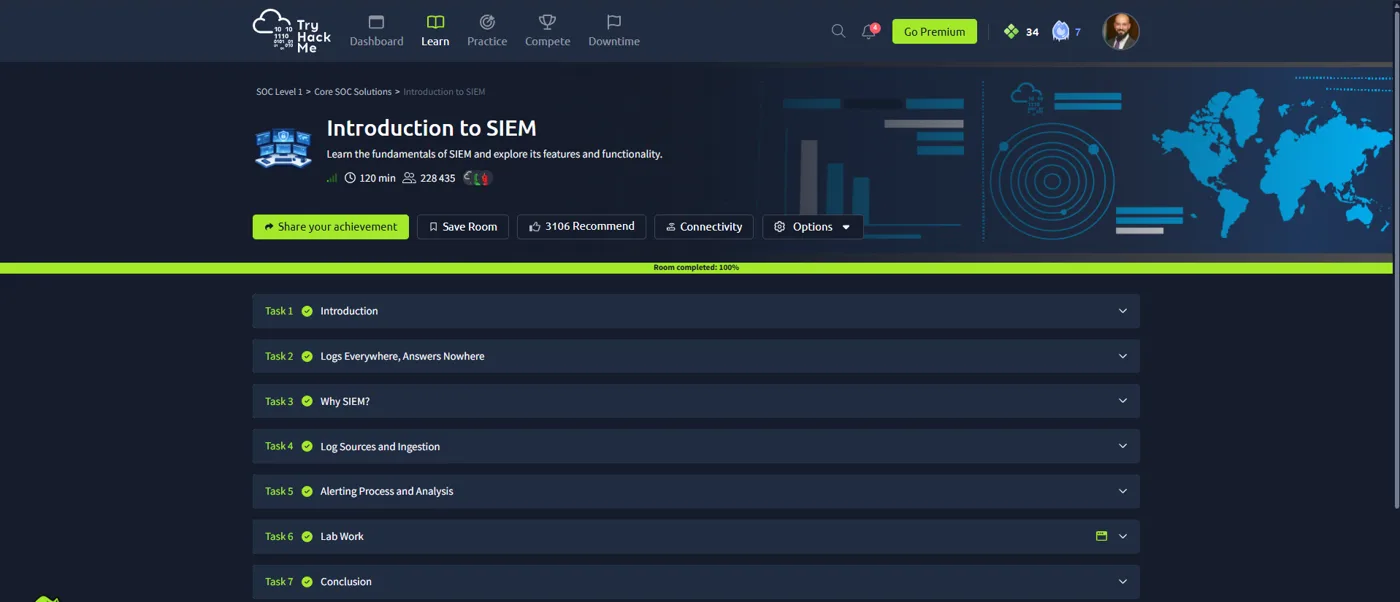Click the 'Logs Everywhere, Answers Nowhere' title
The height and width of the screenshot is (602, 1400).
click(x=402, y=356)
